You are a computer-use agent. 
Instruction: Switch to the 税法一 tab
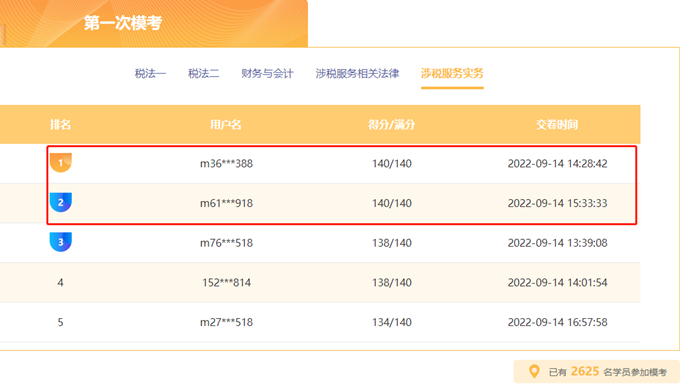click(150, 73)
